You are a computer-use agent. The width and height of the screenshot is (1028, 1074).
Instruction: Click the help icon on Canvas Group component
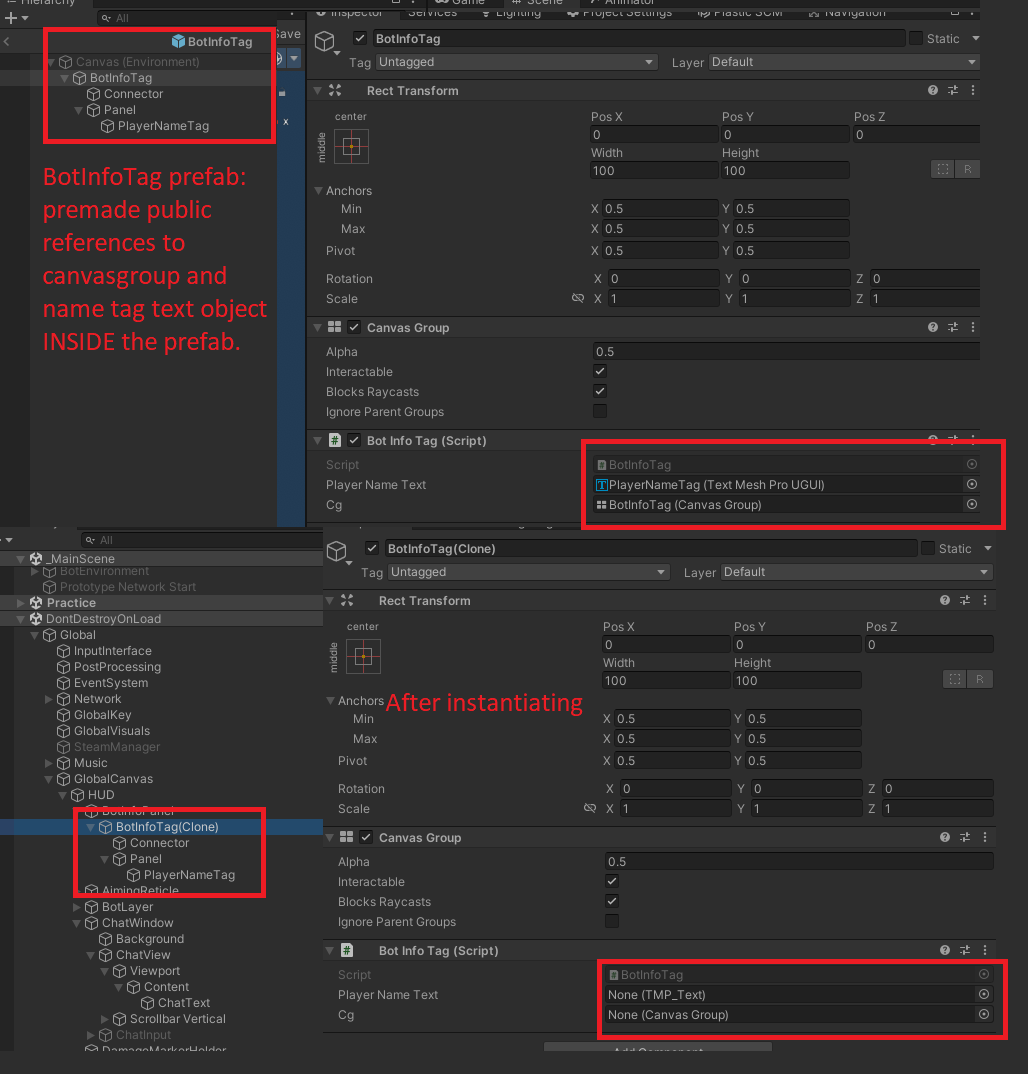point(932,326)
